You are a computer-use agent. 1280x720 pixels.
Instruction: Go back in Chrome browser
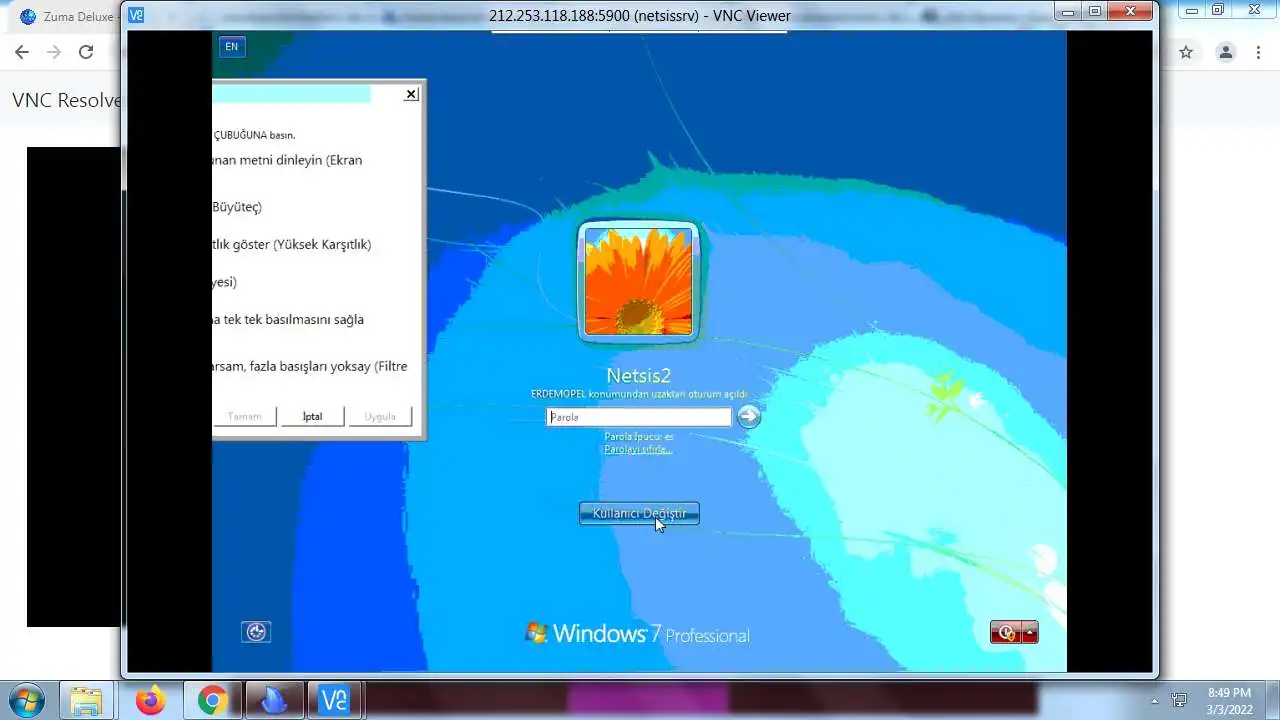(22, 52)
